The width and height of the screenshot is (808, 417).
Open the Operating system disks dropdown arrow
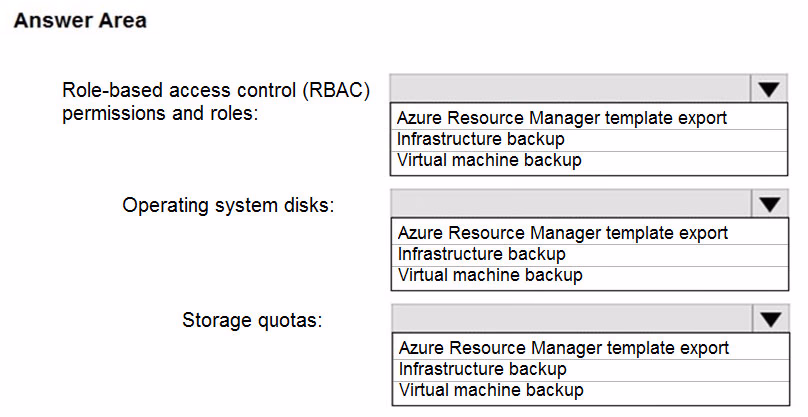(x=770, y=204)
